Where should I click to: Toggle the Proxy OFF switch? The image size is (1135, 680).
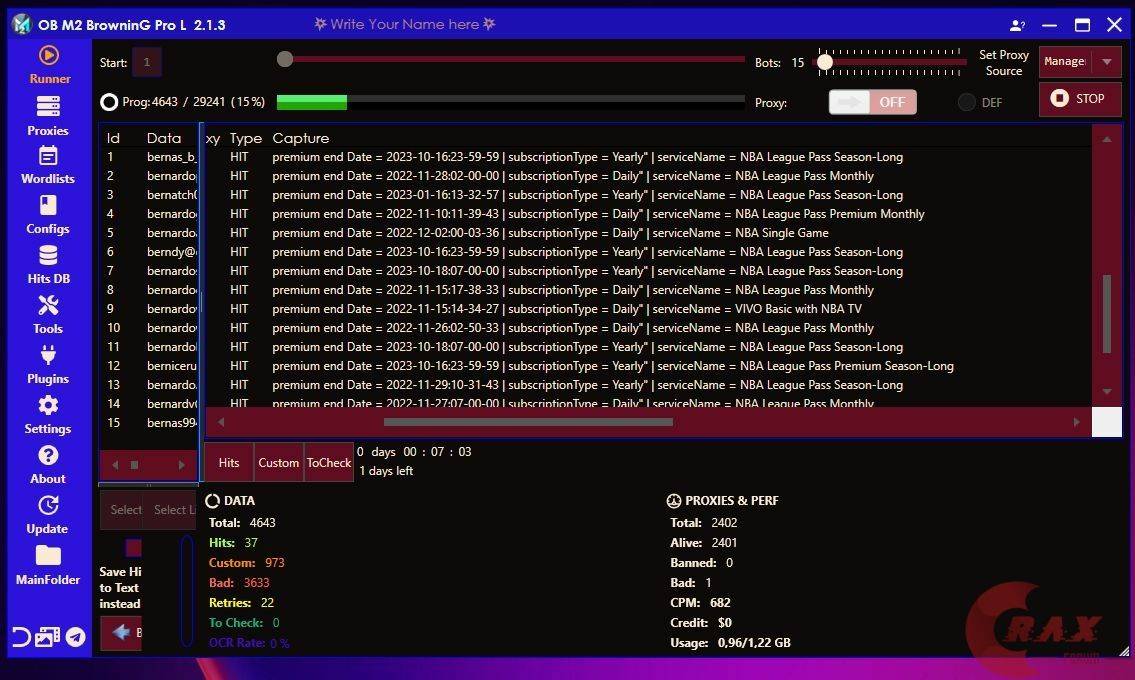pos(872,102)
